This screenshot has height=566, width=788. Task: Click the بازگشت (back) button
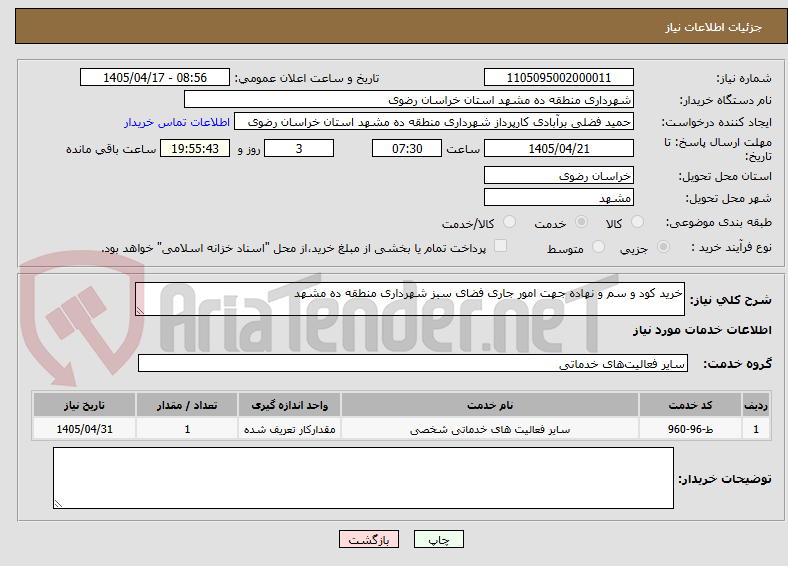pos(369,539)
